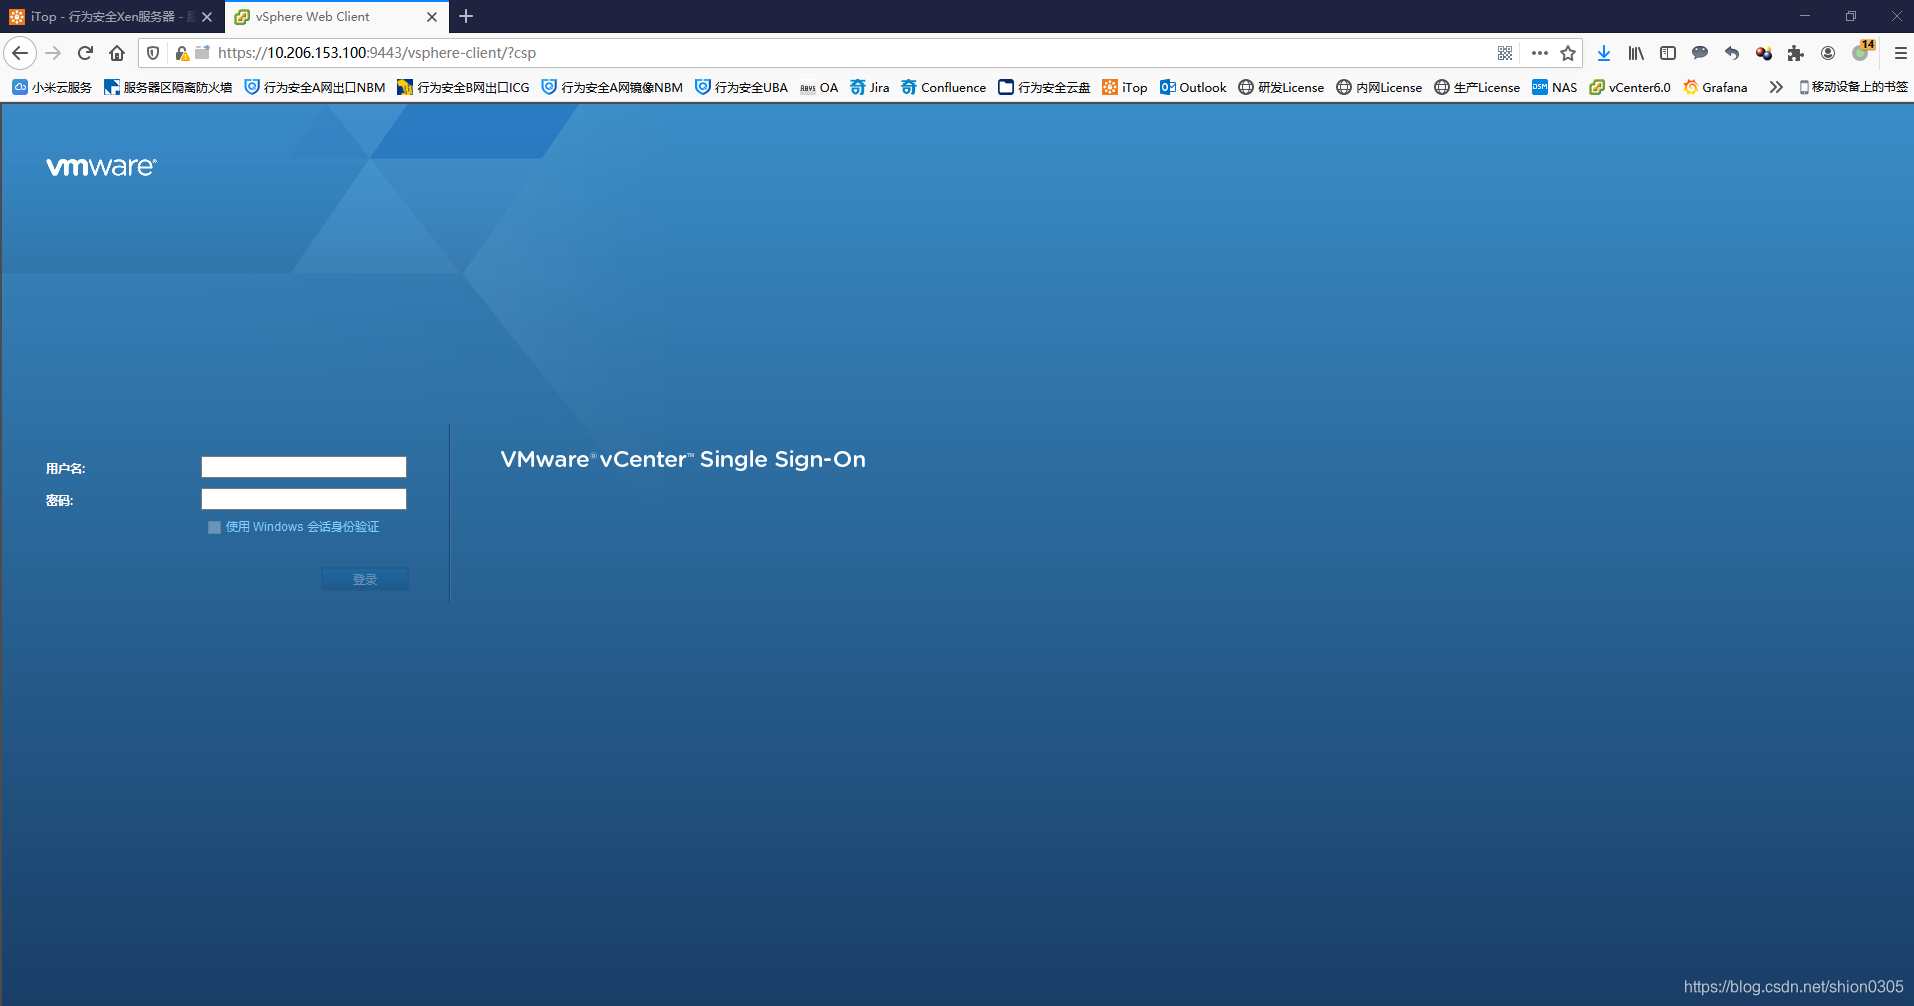Click the address bar URL

(377, 53)
